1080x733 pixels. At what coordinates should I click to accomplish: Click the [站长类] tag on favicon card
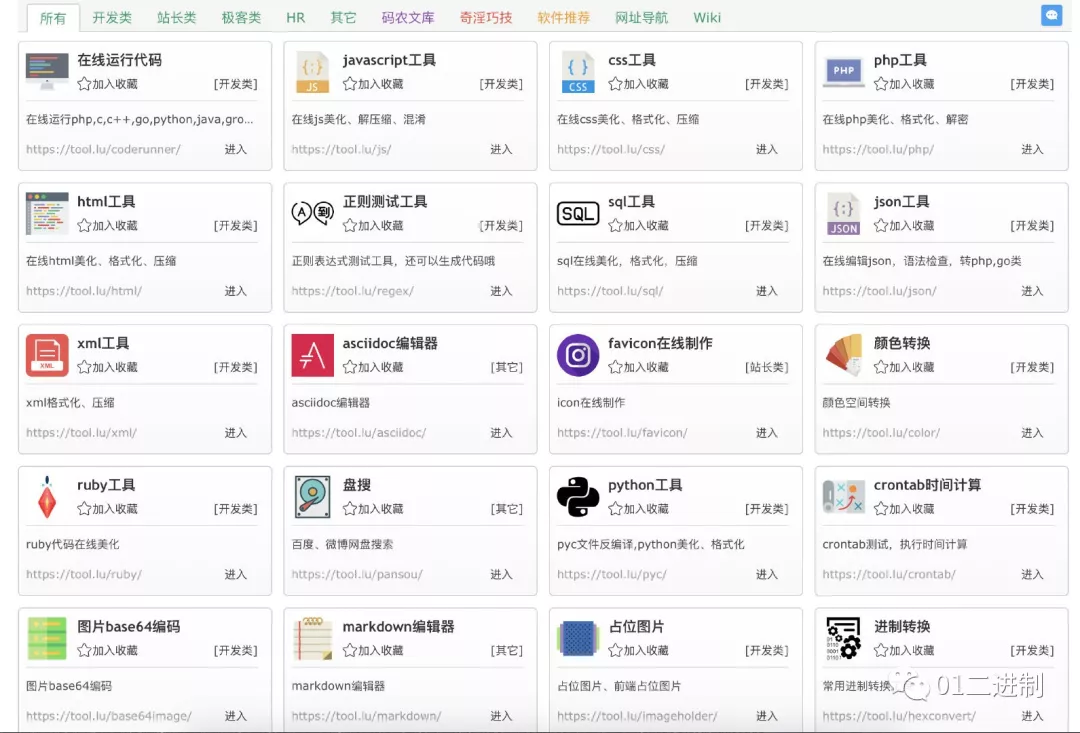click(767, 367)
